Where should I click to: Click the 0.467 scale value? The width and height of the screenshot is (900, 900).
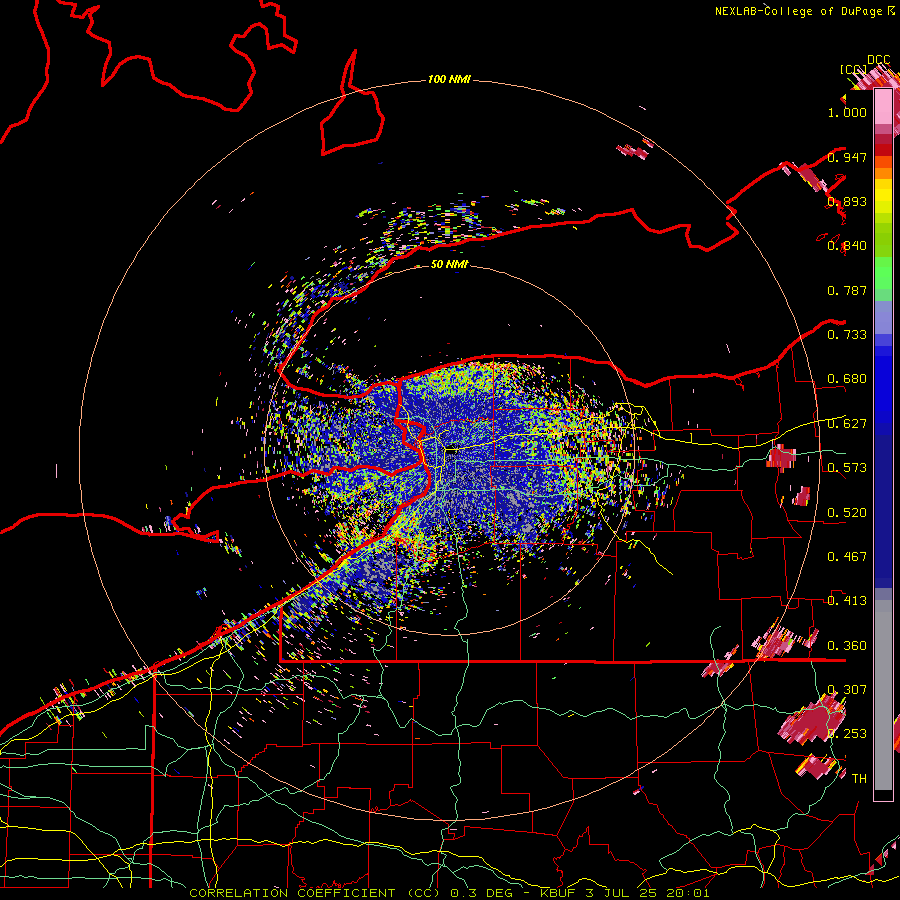tap(847, 557)
